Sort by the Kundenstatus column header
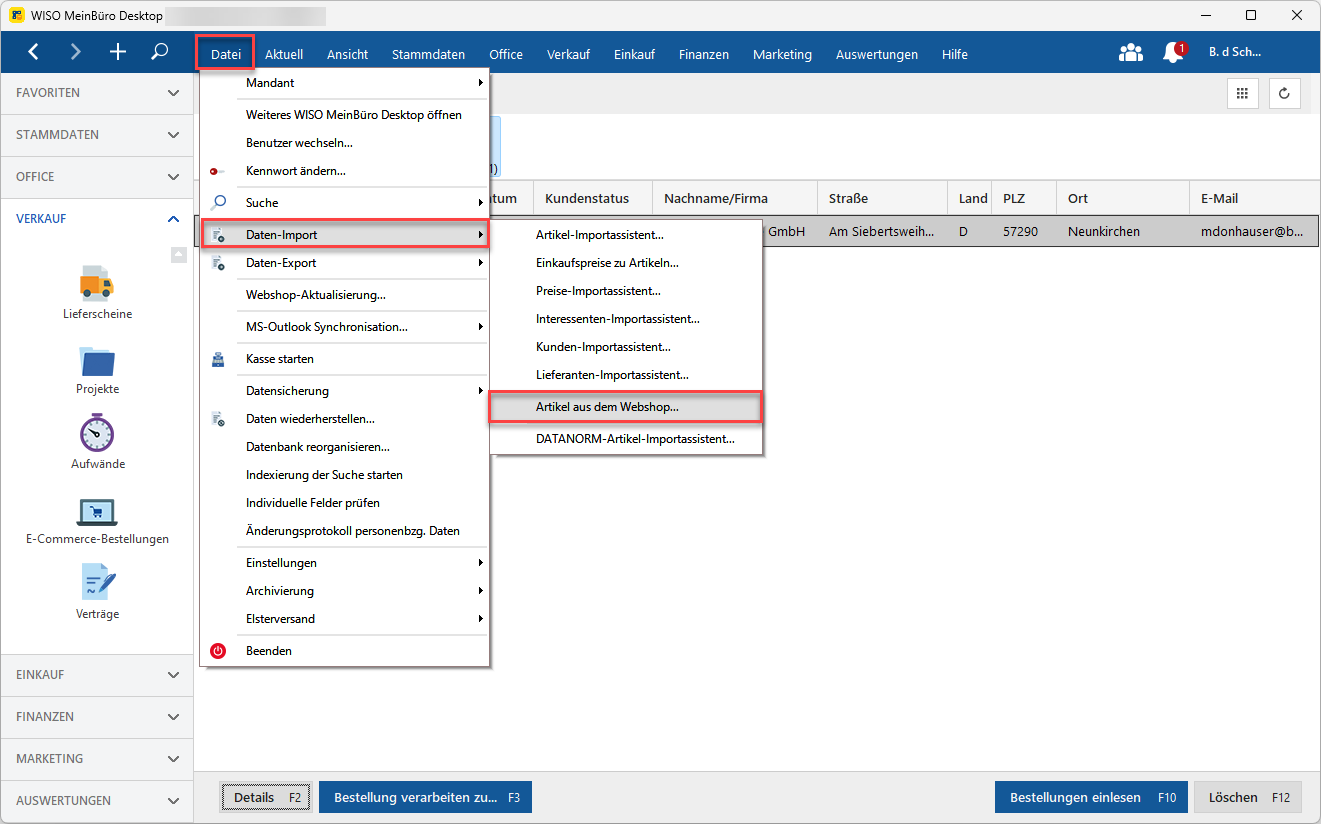The height and width of the screenshot is (824, 1321). click(x=593, y=198)
